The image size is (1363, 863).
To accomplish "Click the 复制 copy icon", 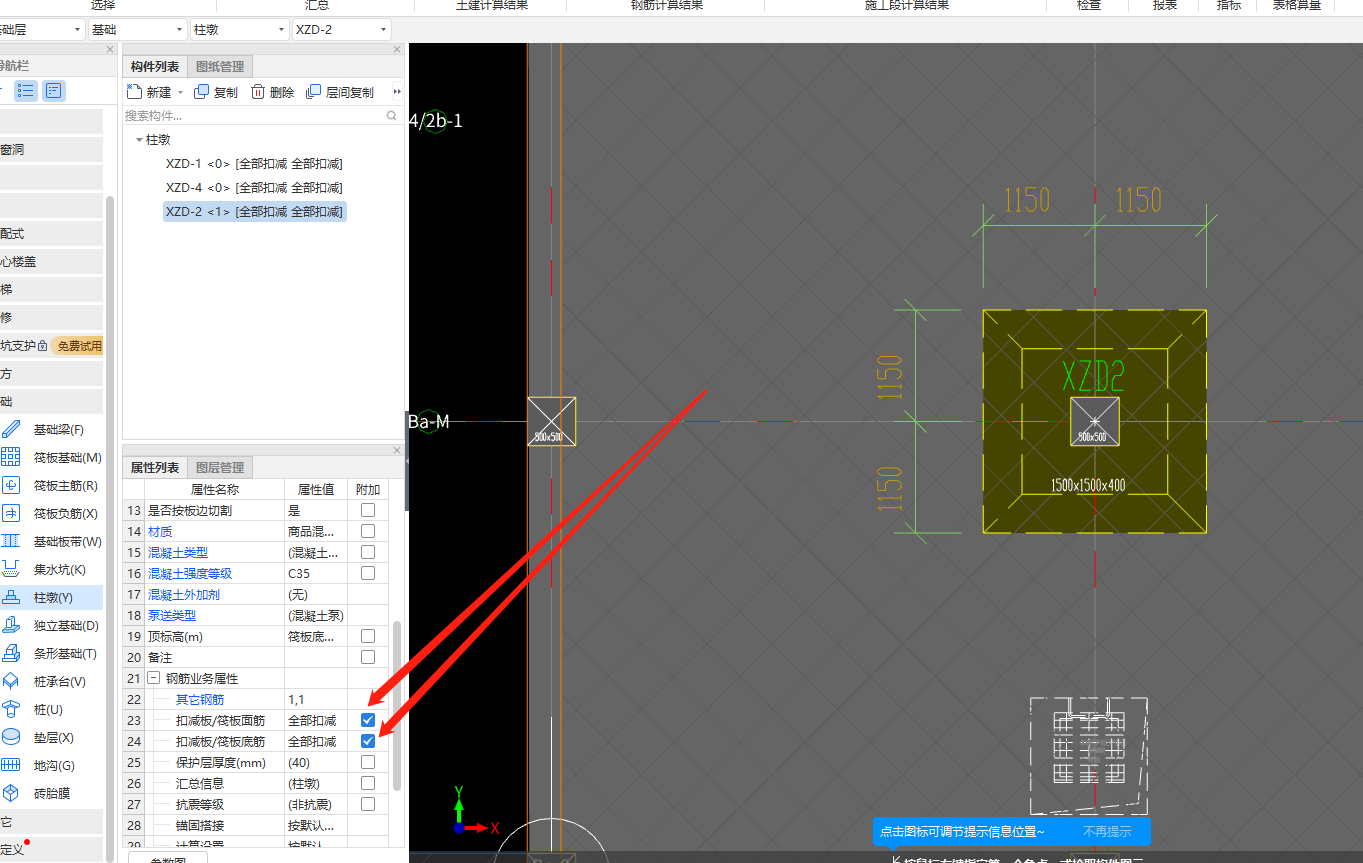I will [x=201, y=92].
